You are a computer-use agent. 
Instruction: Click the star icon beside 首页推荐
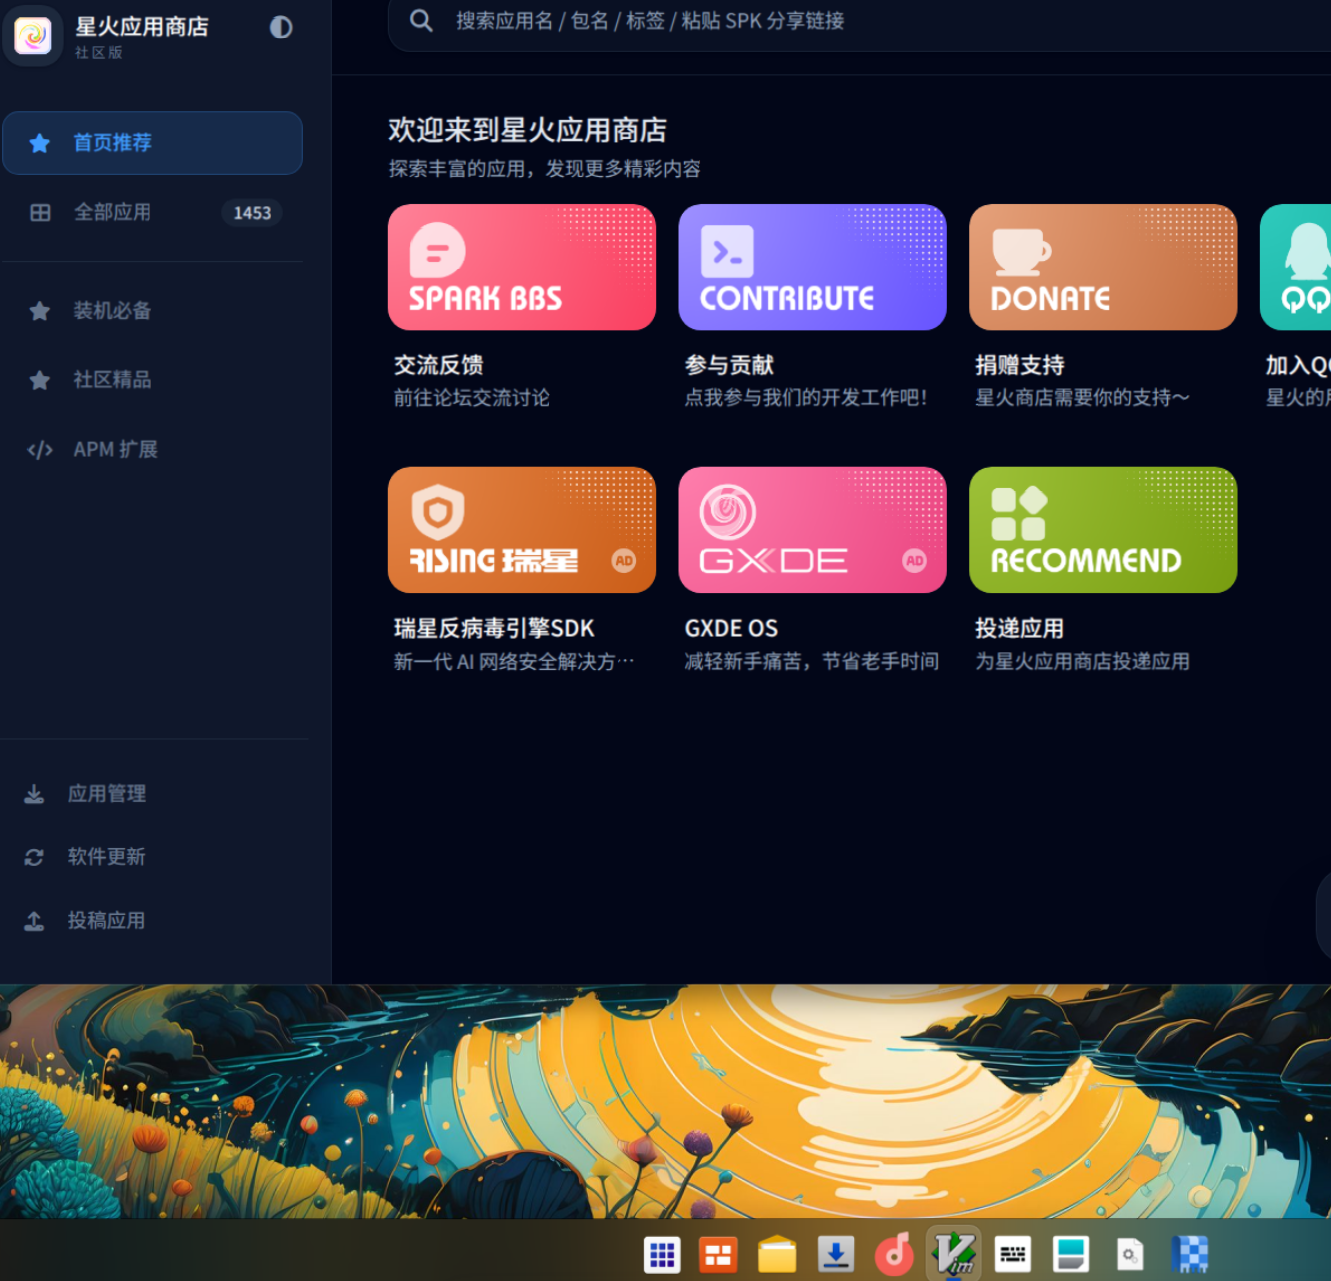[40, 143]
